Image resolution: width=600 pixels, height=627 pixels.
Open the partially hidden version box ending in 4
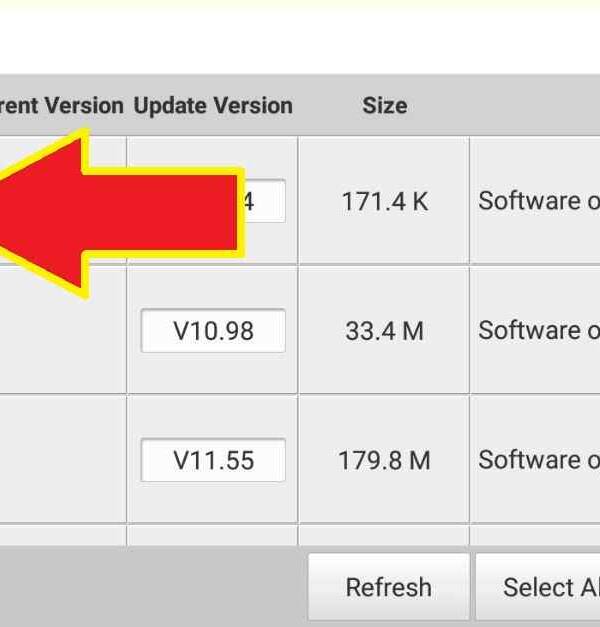265,201
